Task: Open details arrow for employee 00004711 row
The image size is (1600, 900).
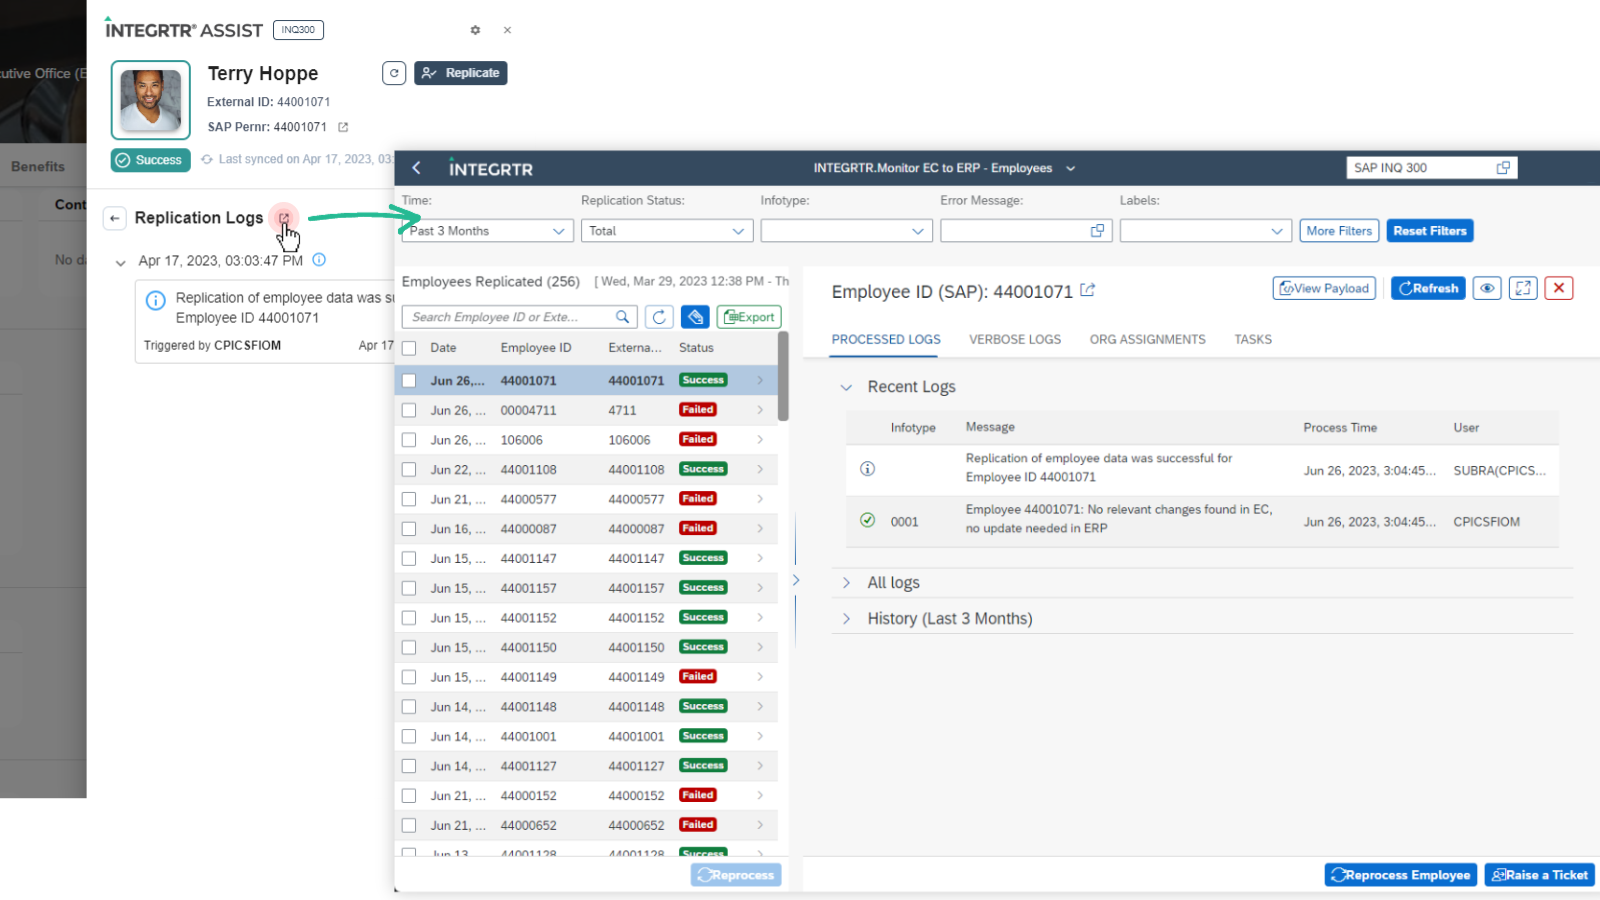Action: click(760, 410)
